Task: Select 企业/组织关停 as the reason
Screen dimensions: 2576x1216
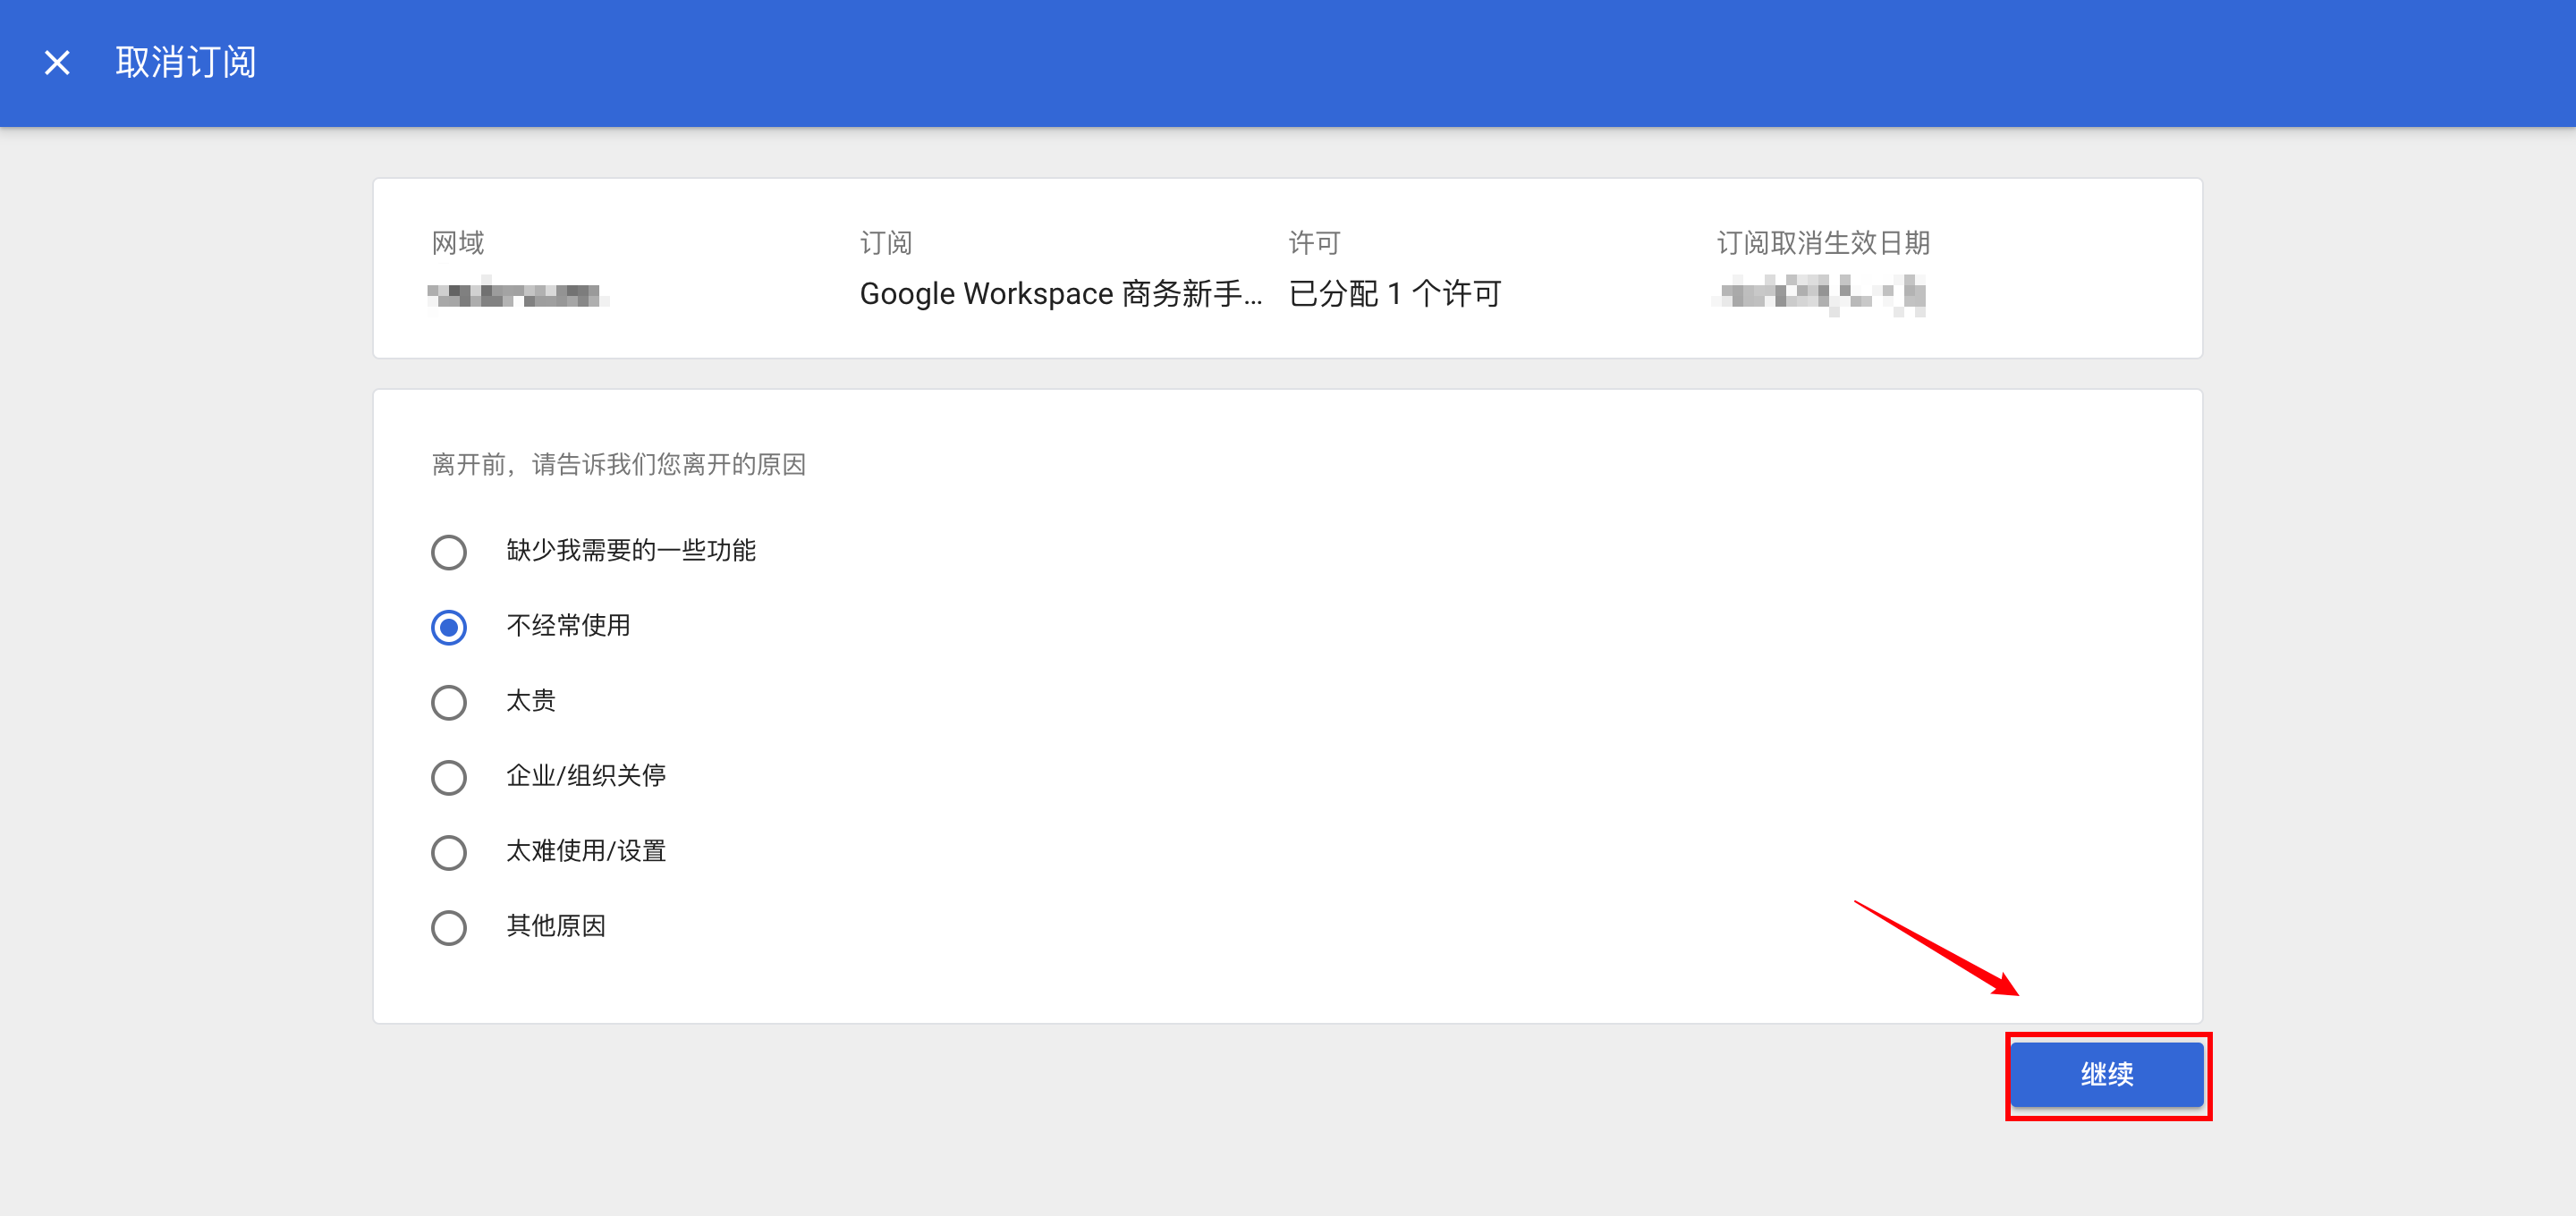Action: [x=449, y=777]
